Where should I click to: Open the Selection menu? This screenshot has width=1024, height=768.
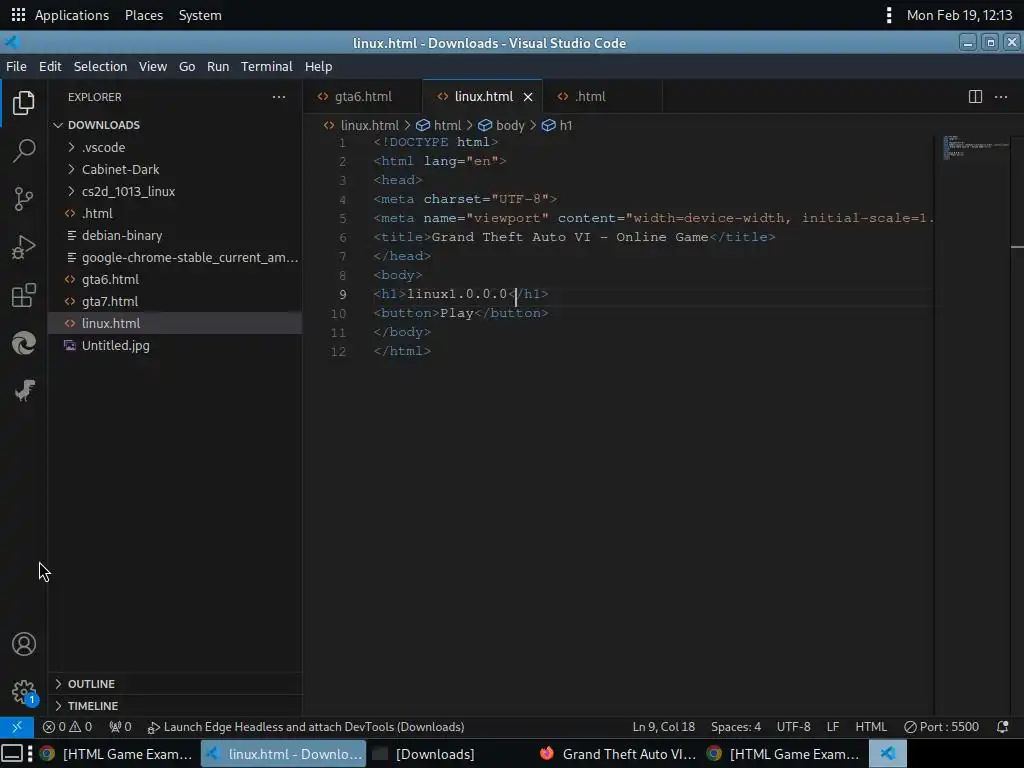click(100, 67)
